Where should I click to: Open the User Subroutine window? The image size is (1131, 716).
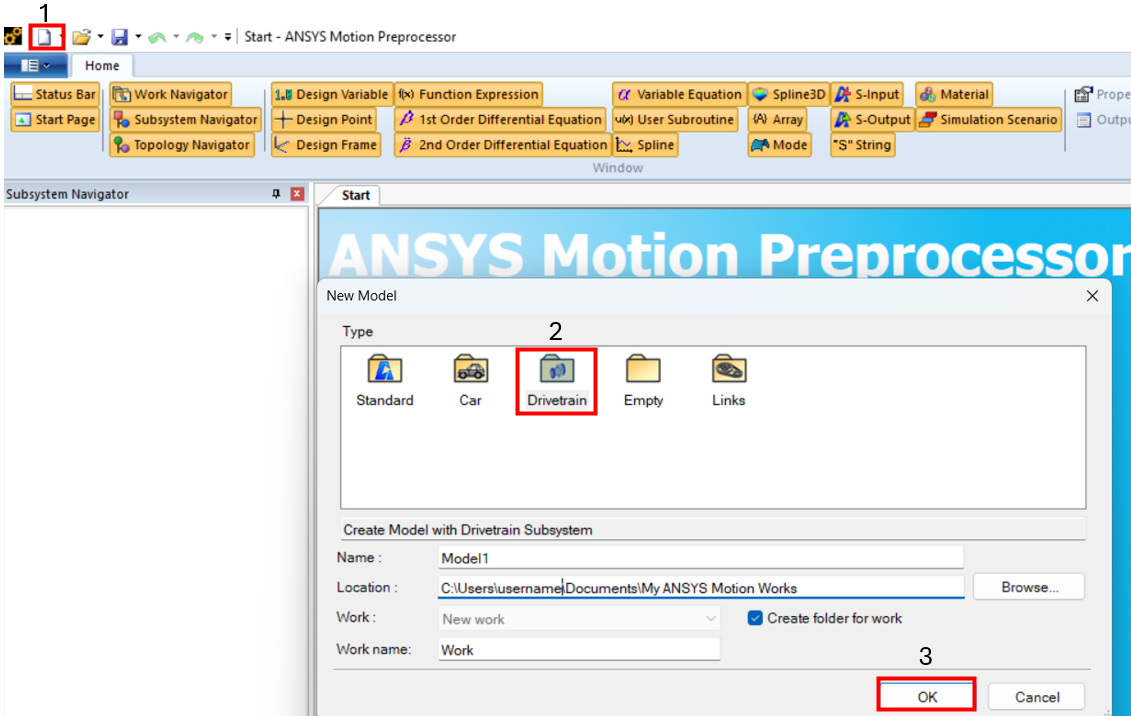click(675, 120)
